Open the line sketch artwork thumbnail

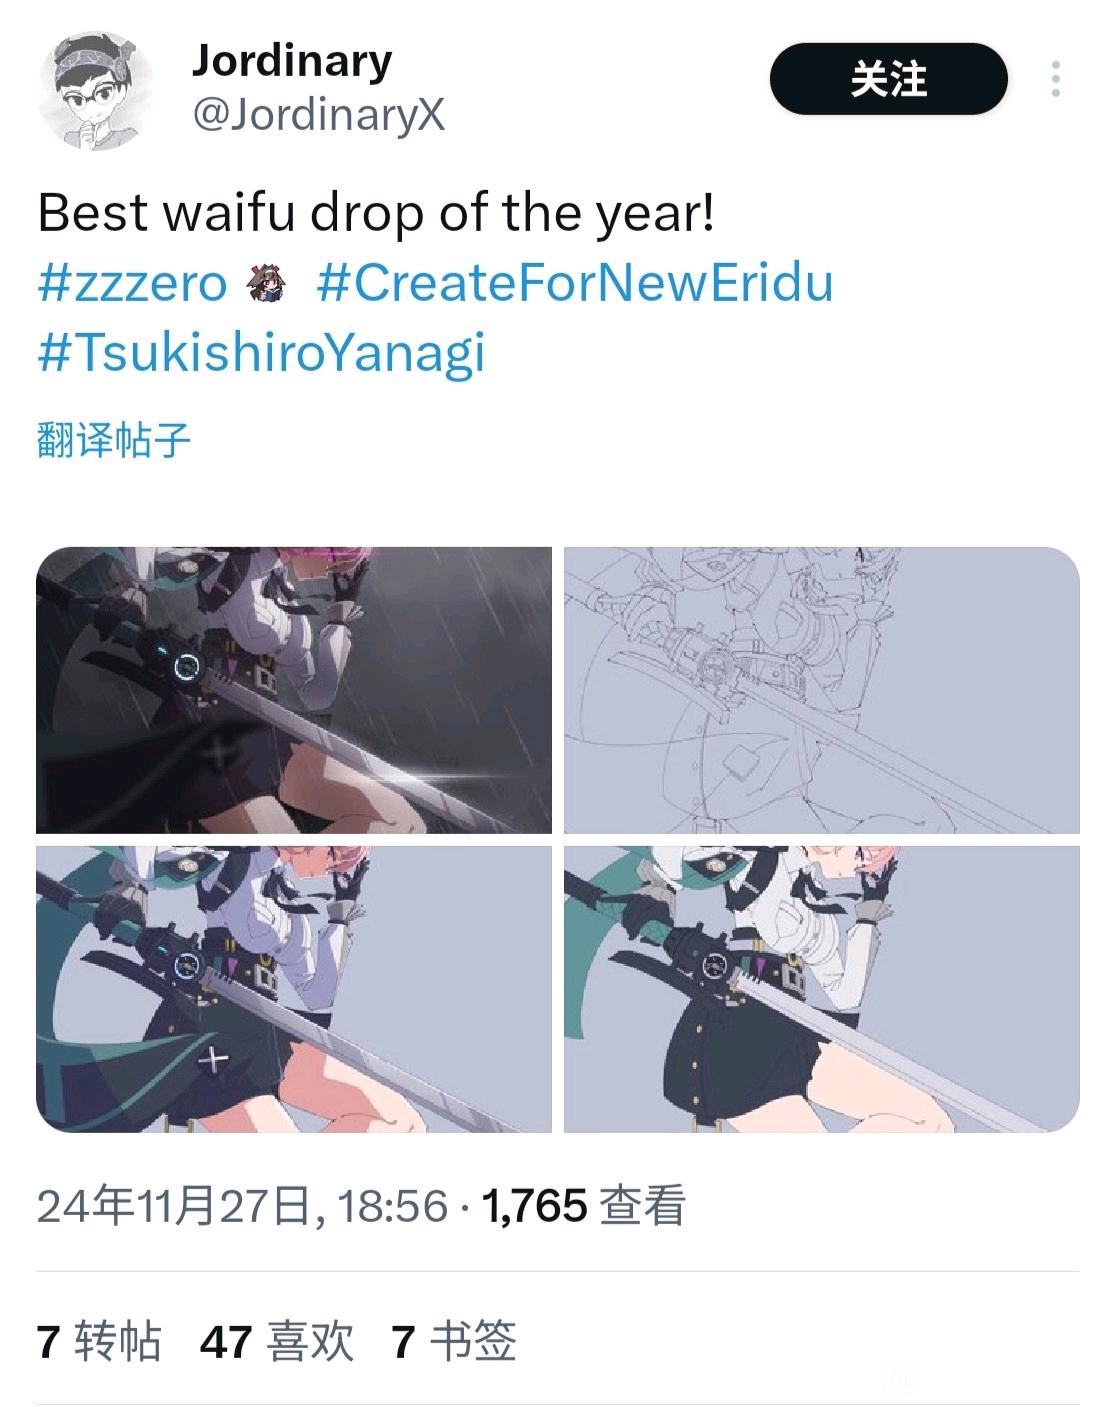822,690
